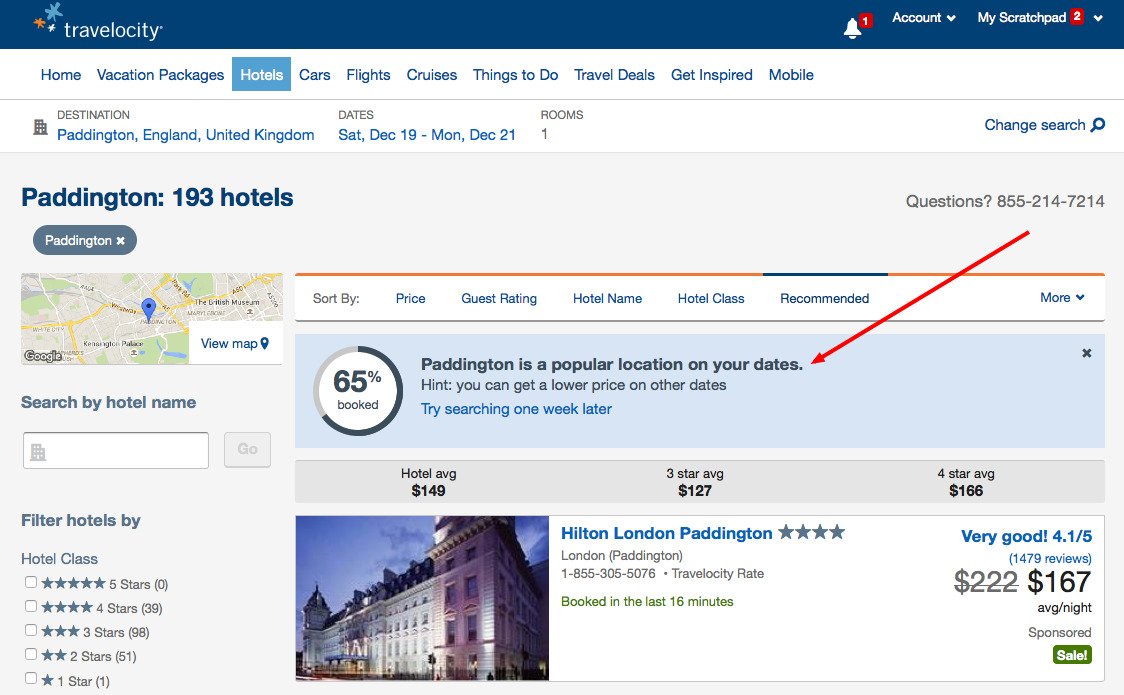Click the Change search magnifier icon
Image resolution: width=1124 pixels, height=695 pixels.
coord(1097,125)
